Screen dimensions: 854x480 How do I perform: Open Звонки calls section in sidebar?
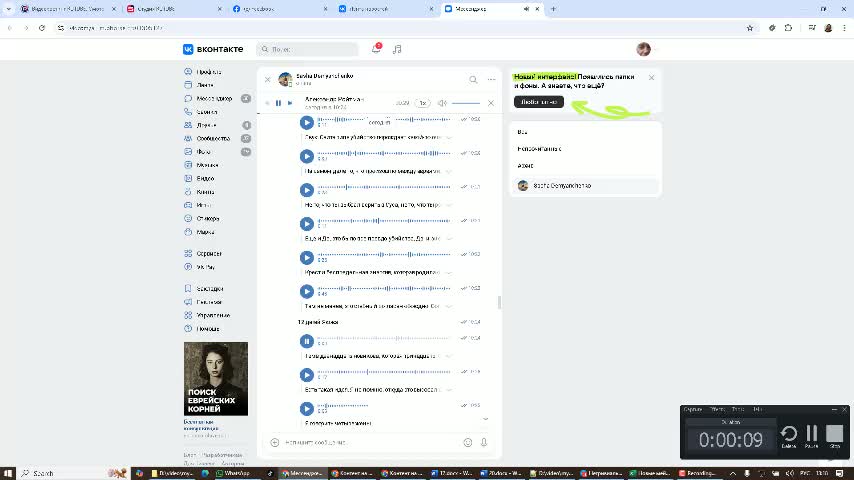click(x=206, y=112)
